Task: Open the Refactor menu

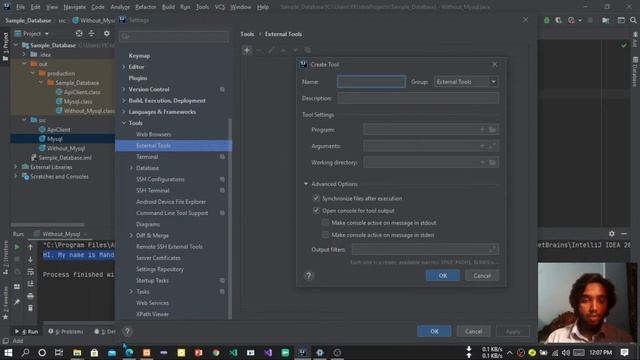Action: pos(145,7)
